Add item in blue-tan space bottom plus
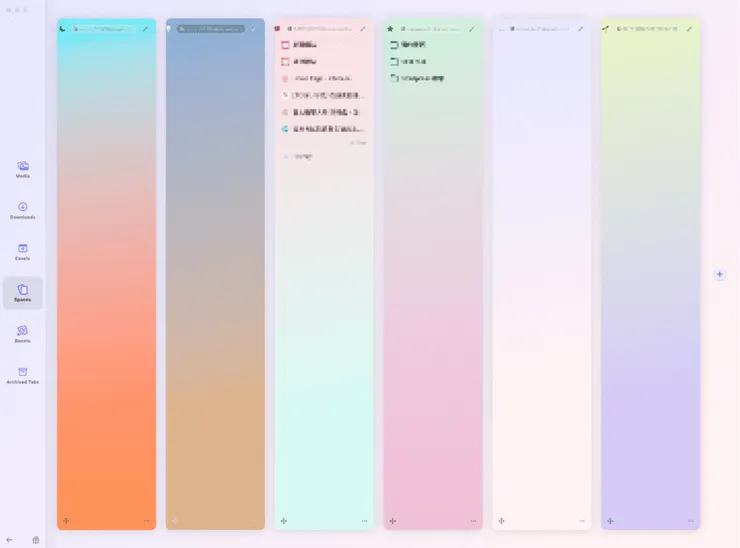This screenshot has height=548, width=740. 175,521
